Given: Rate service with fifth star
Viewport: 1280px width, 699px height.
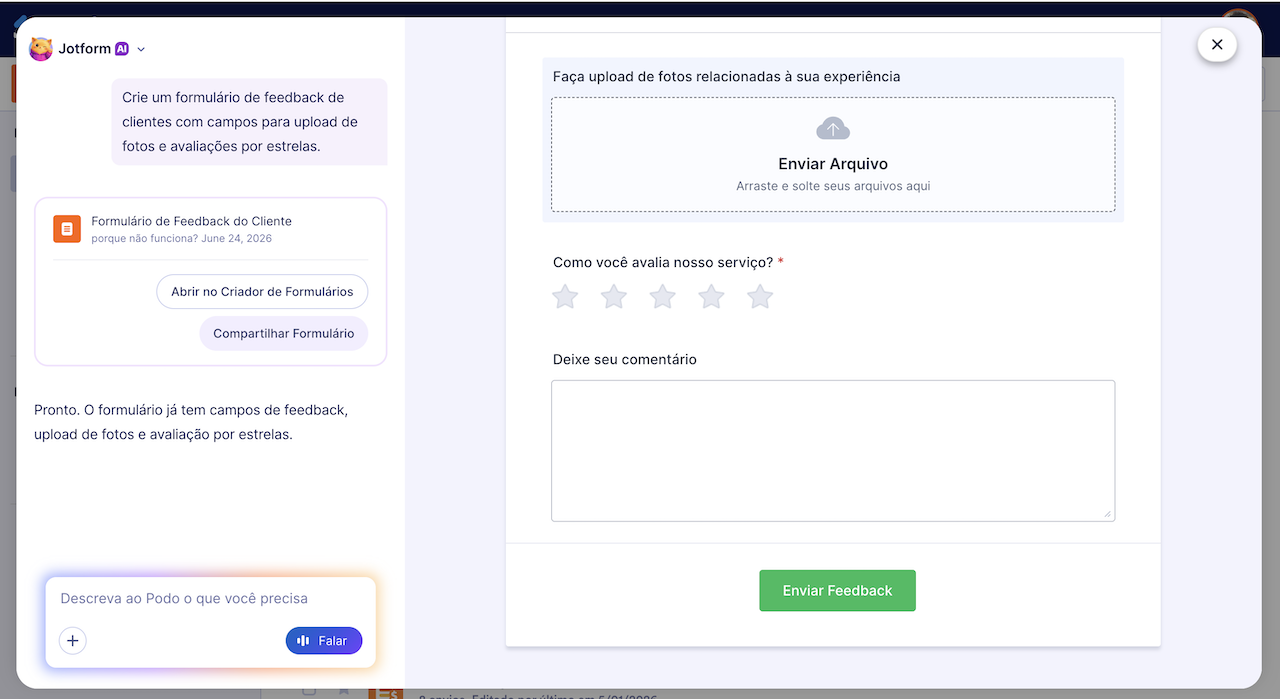Looking at the screenshot, I should point(760,297).
